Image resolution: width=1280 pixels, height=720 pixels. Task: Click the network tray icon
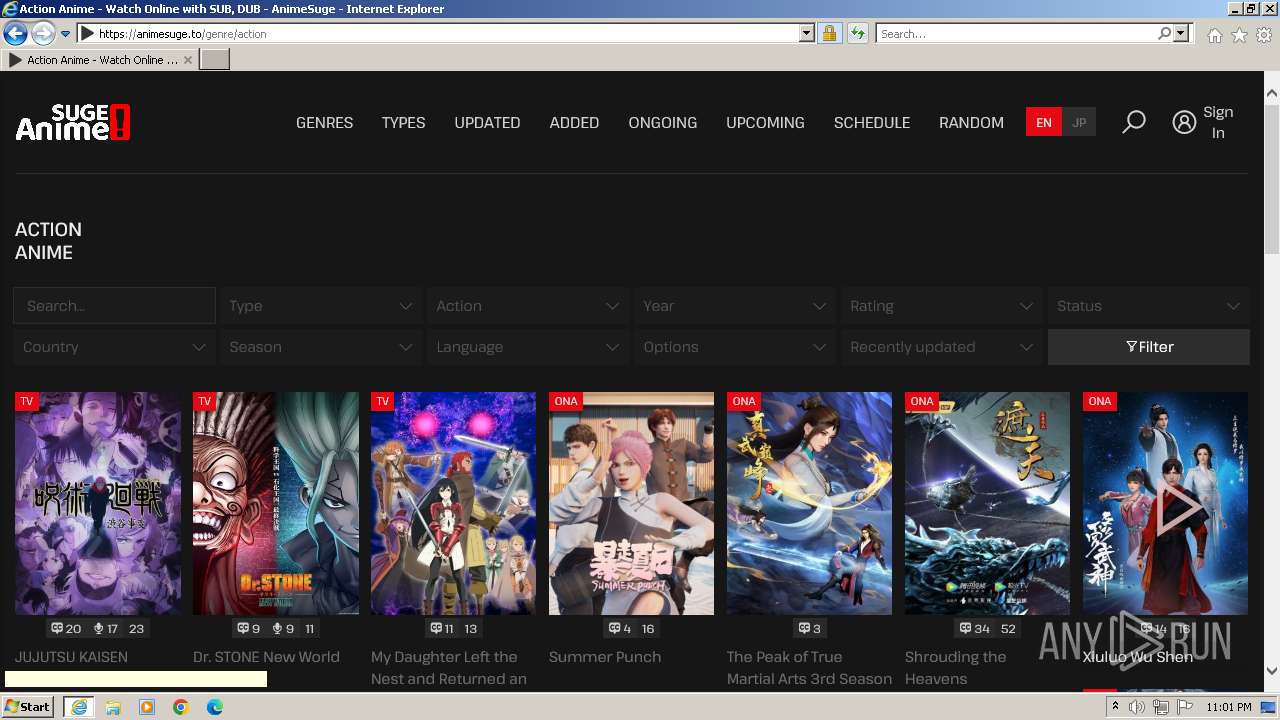(1161, 707)
